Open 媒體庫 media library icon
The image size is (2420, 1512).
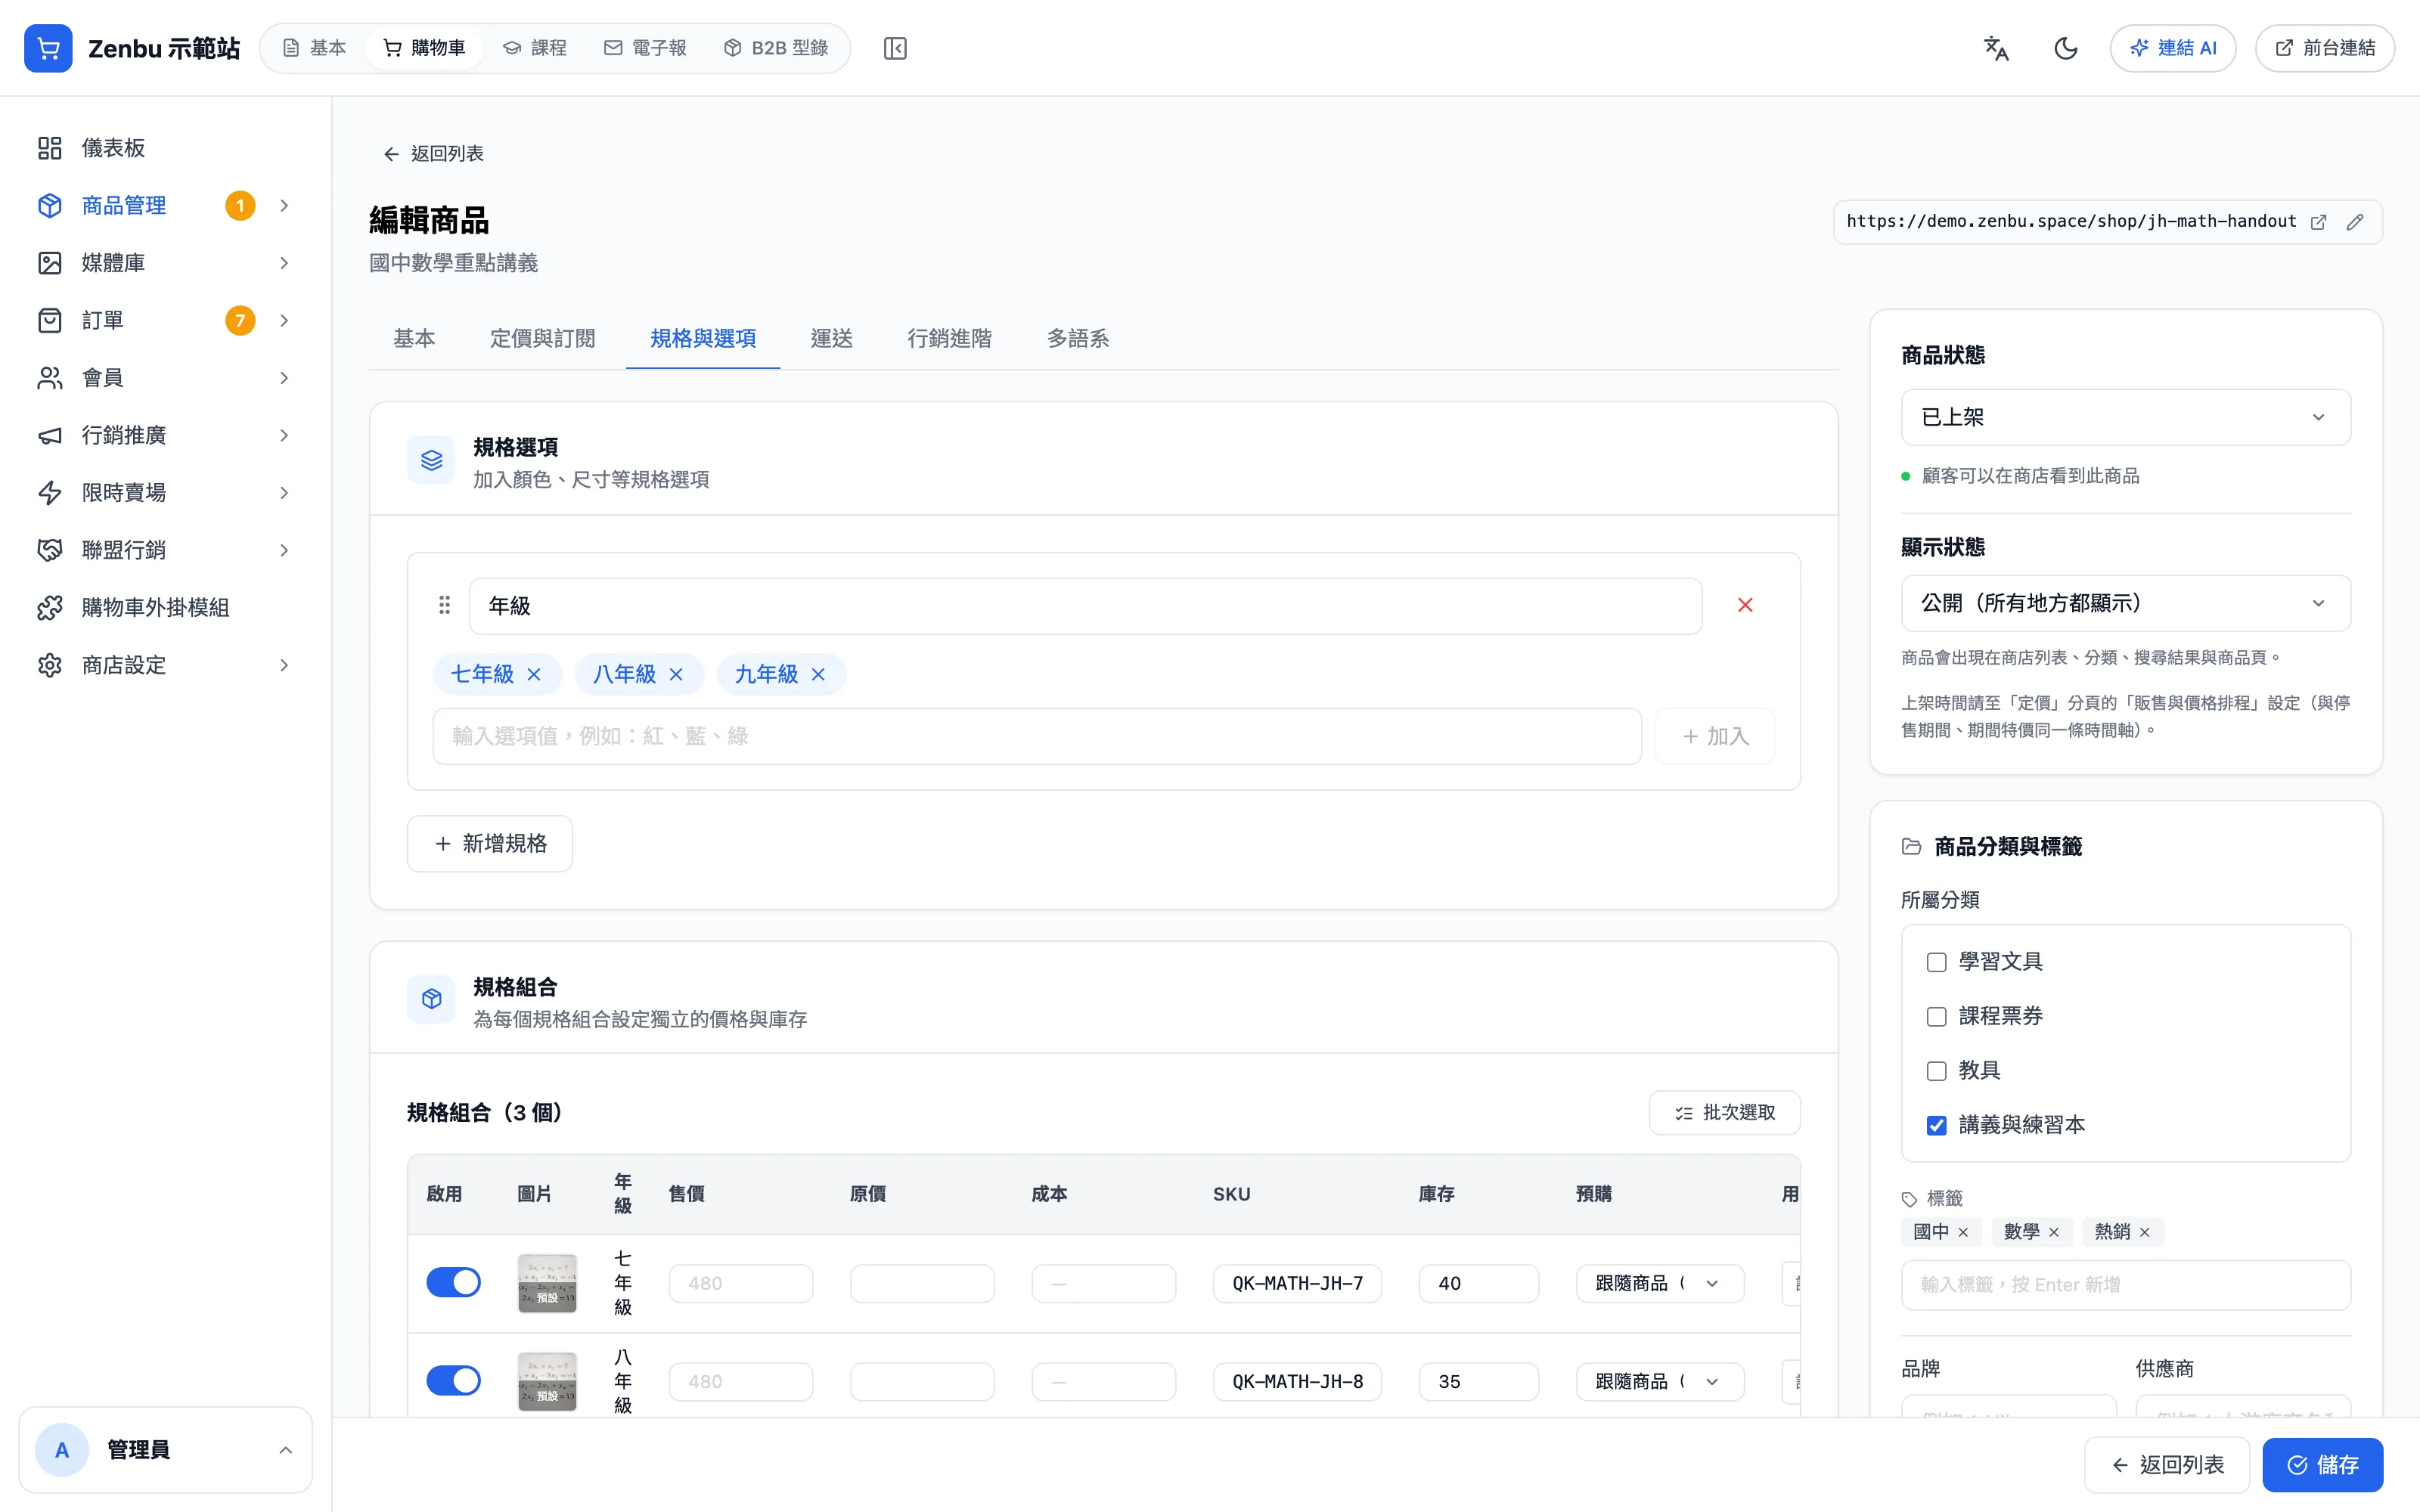50,263
